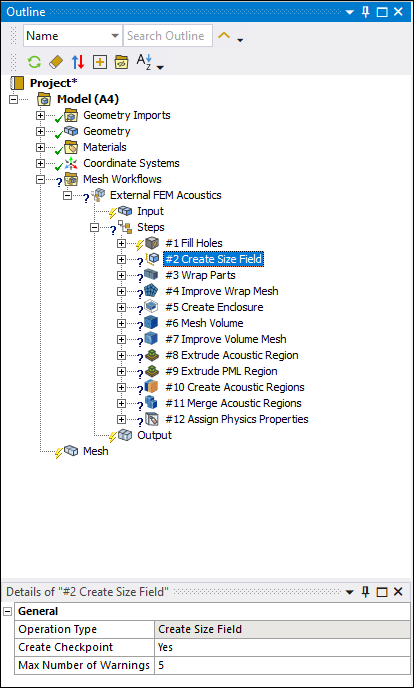Click the Max Number of Warnings value 5
414x688 pixels.
[282, 665]
